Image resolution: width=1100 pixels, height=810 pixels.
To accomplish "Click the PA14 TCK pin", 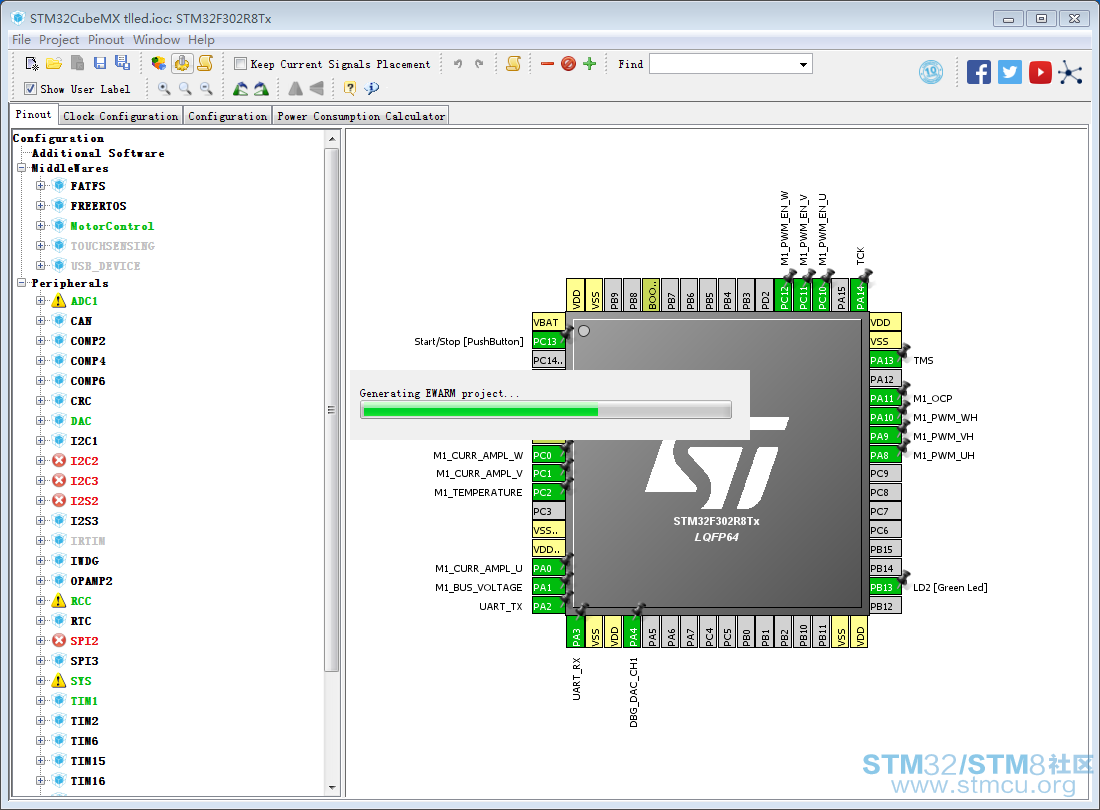I will click(859, 295).
